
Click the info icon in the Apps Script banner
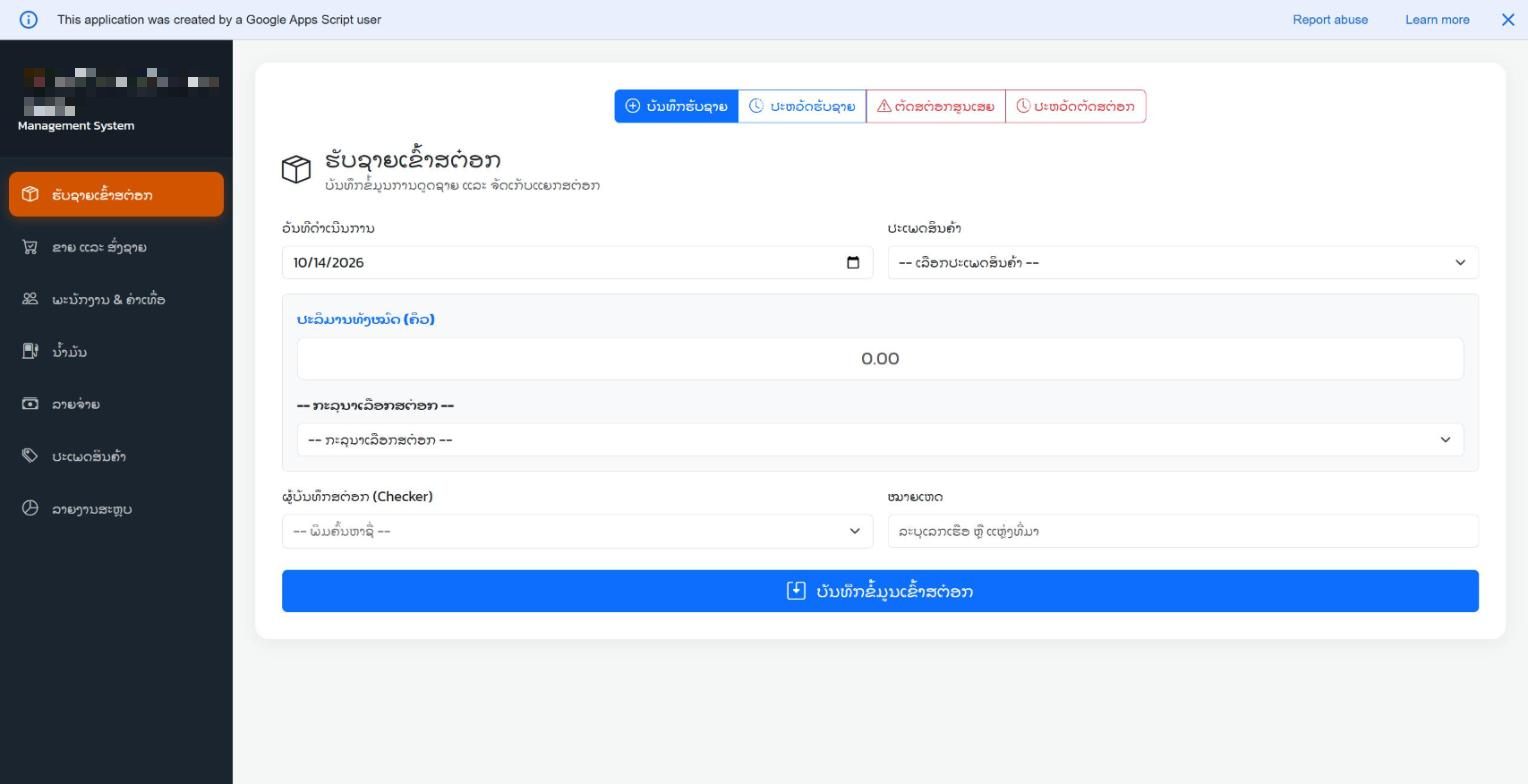(28, 19)
